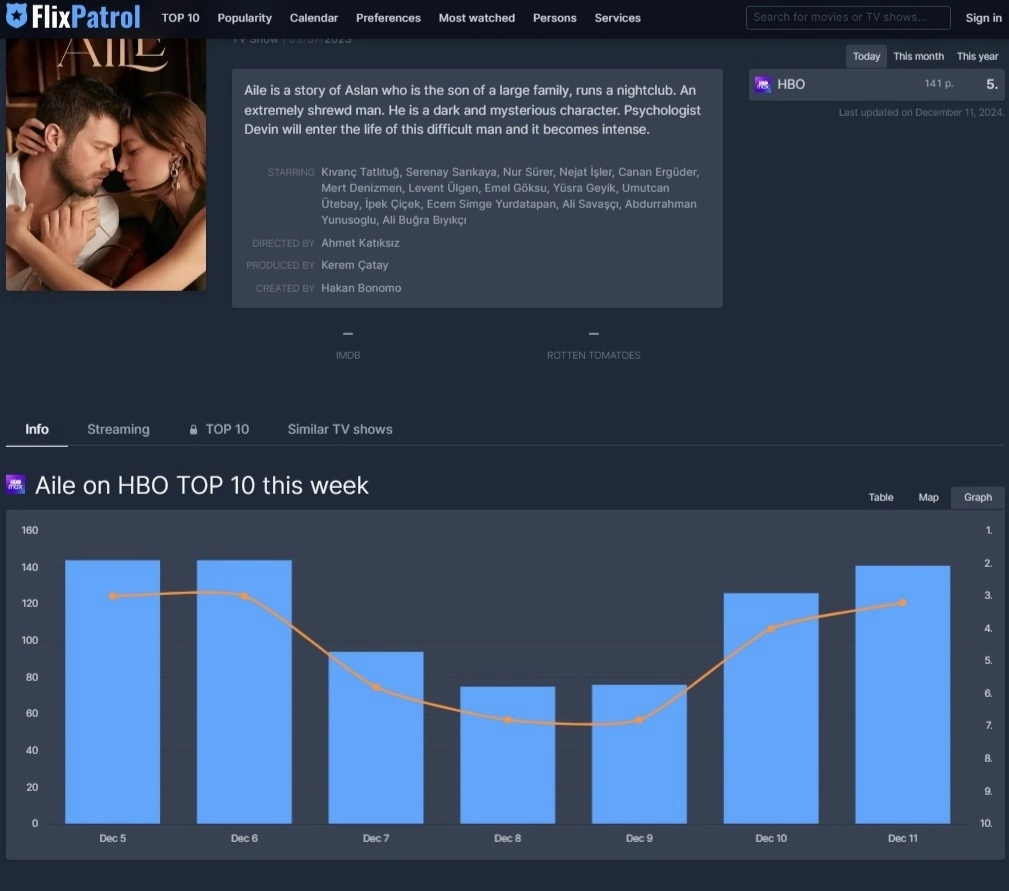
Task: Click the HBO Max icon beside chart title
Action: tap(16, 485)
